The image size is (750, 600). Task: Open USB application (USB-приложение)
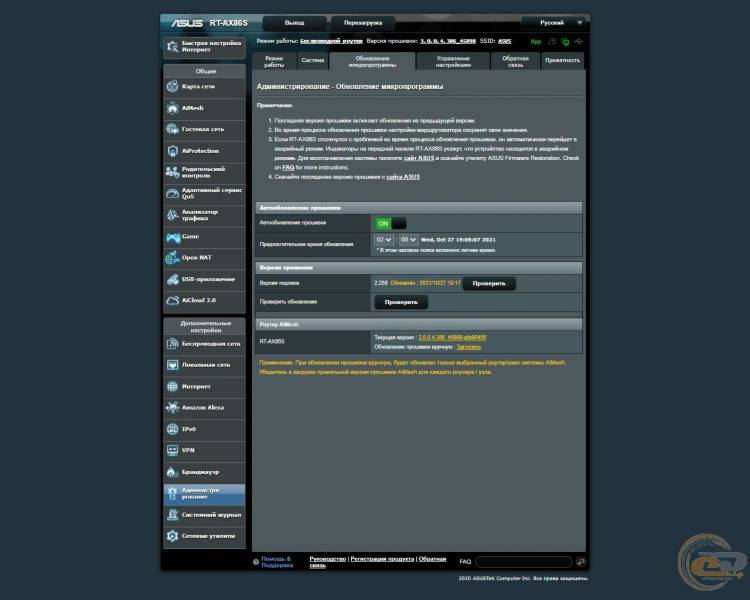coord(204,279)
